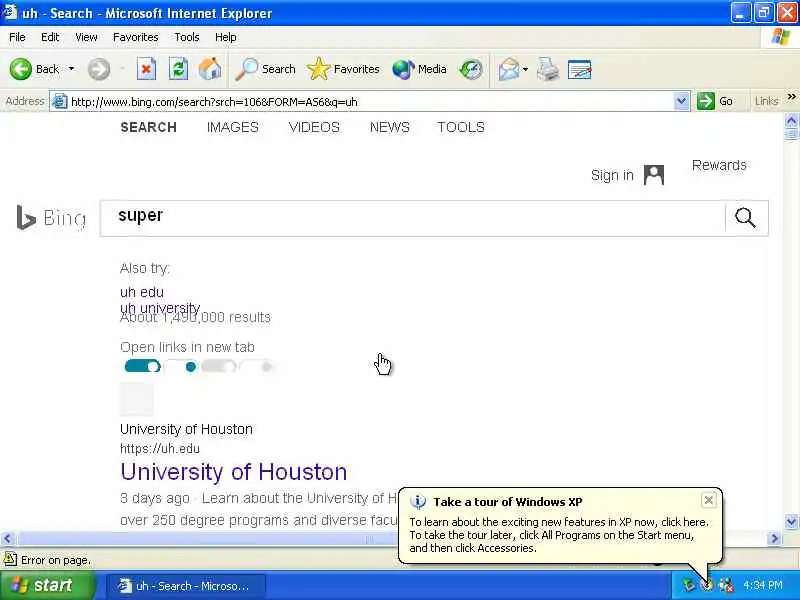
Task: Open the File menu
Action: (x=17, y=37)
